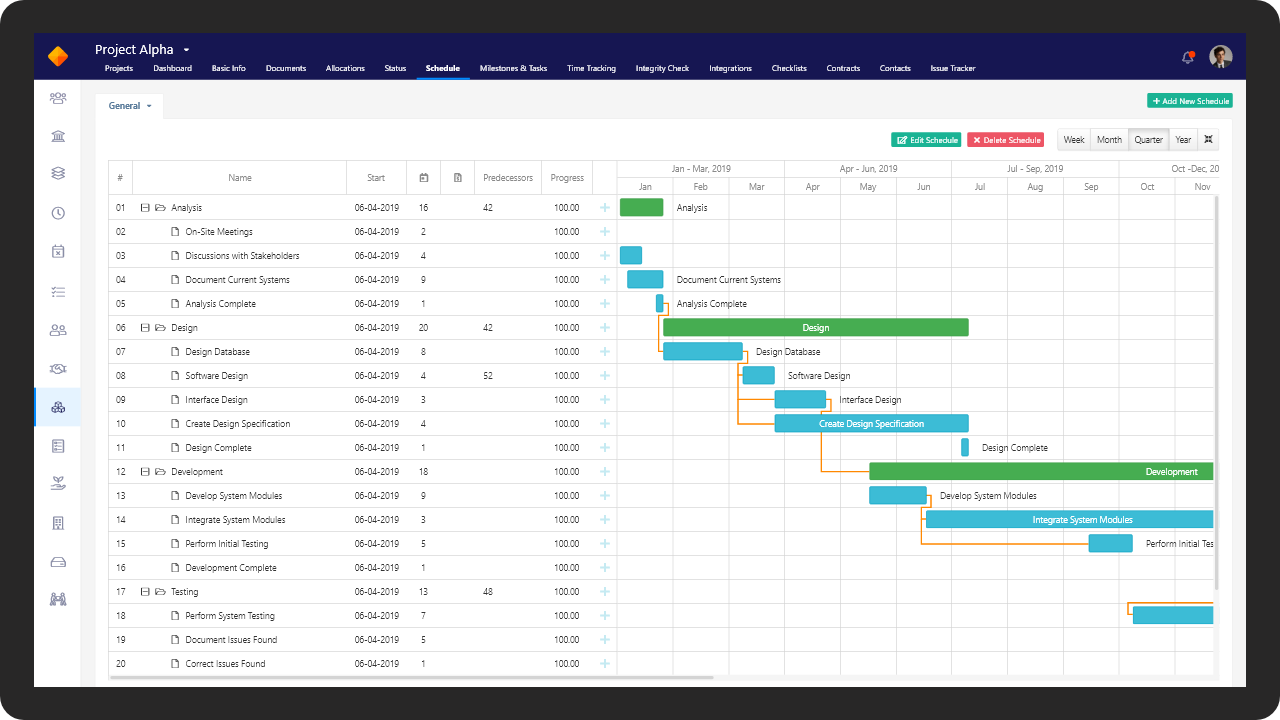Open the General schedule dropdown
Screen dimensions: 1280x720
pos(128,105)
